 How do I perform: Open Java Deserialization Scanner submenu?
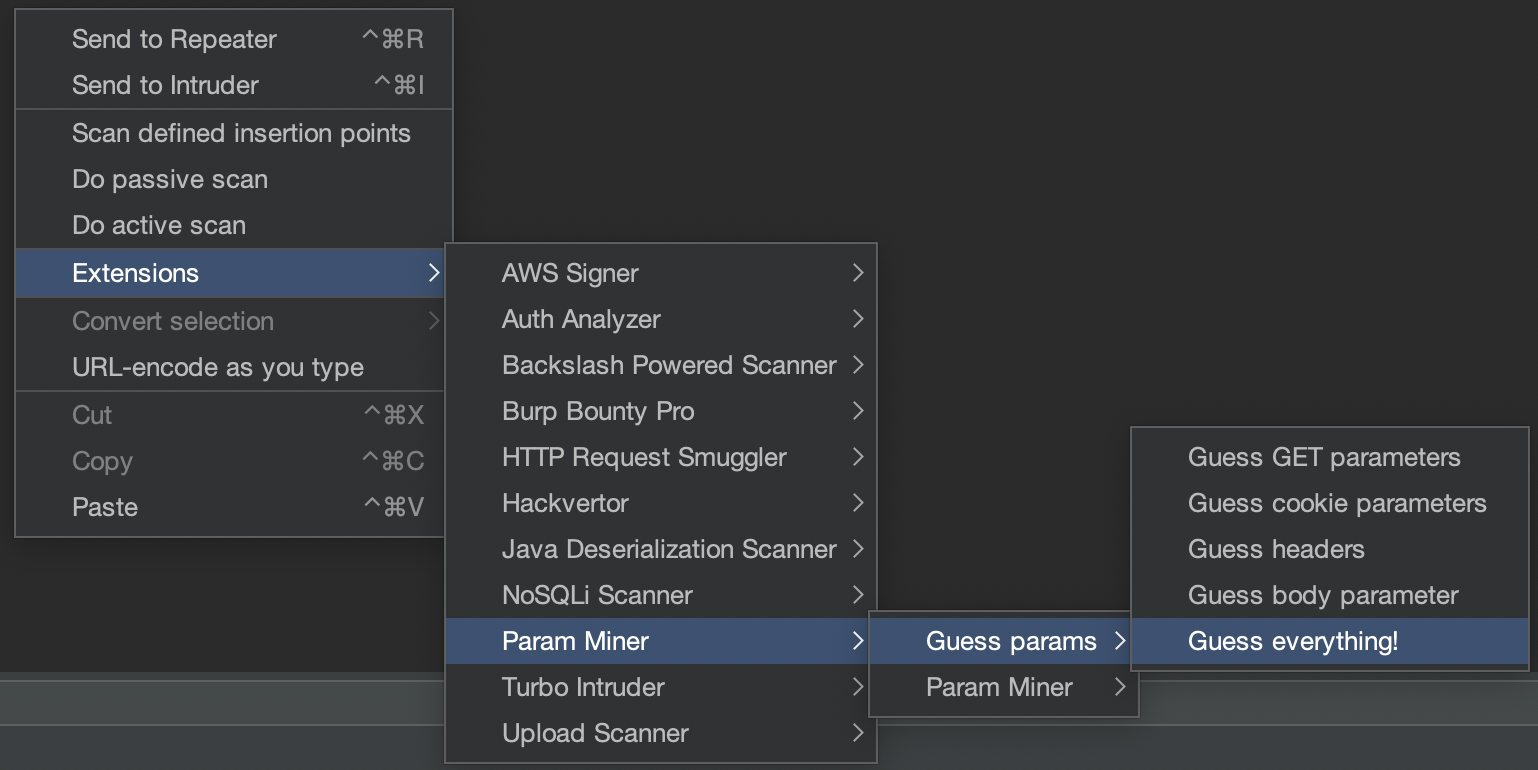[x=661, y=549]
